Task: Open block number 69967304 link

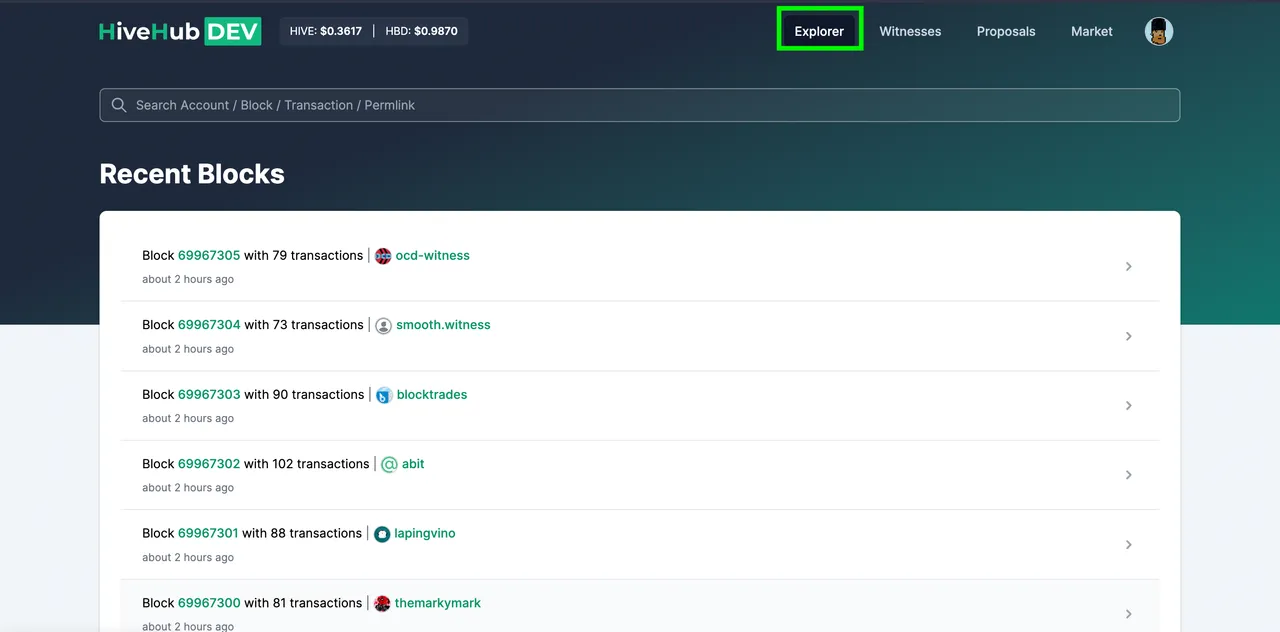Action: click(x=209, y=325)
